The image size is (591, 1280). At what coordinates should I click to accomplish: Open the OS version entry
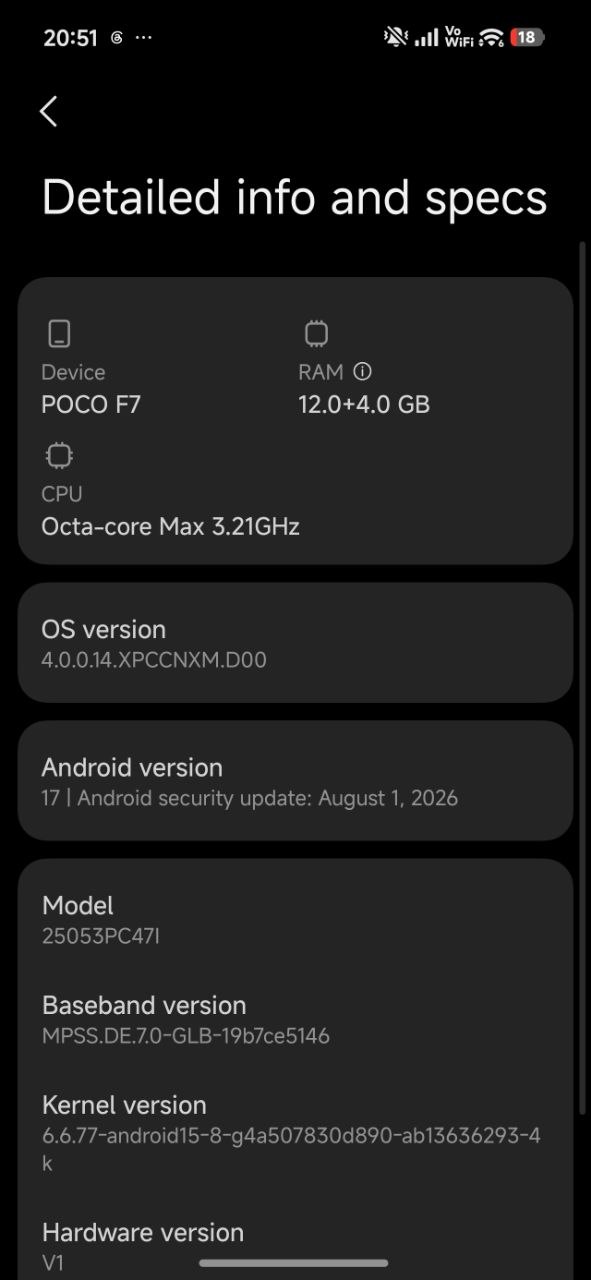click(x=295, y=642)
